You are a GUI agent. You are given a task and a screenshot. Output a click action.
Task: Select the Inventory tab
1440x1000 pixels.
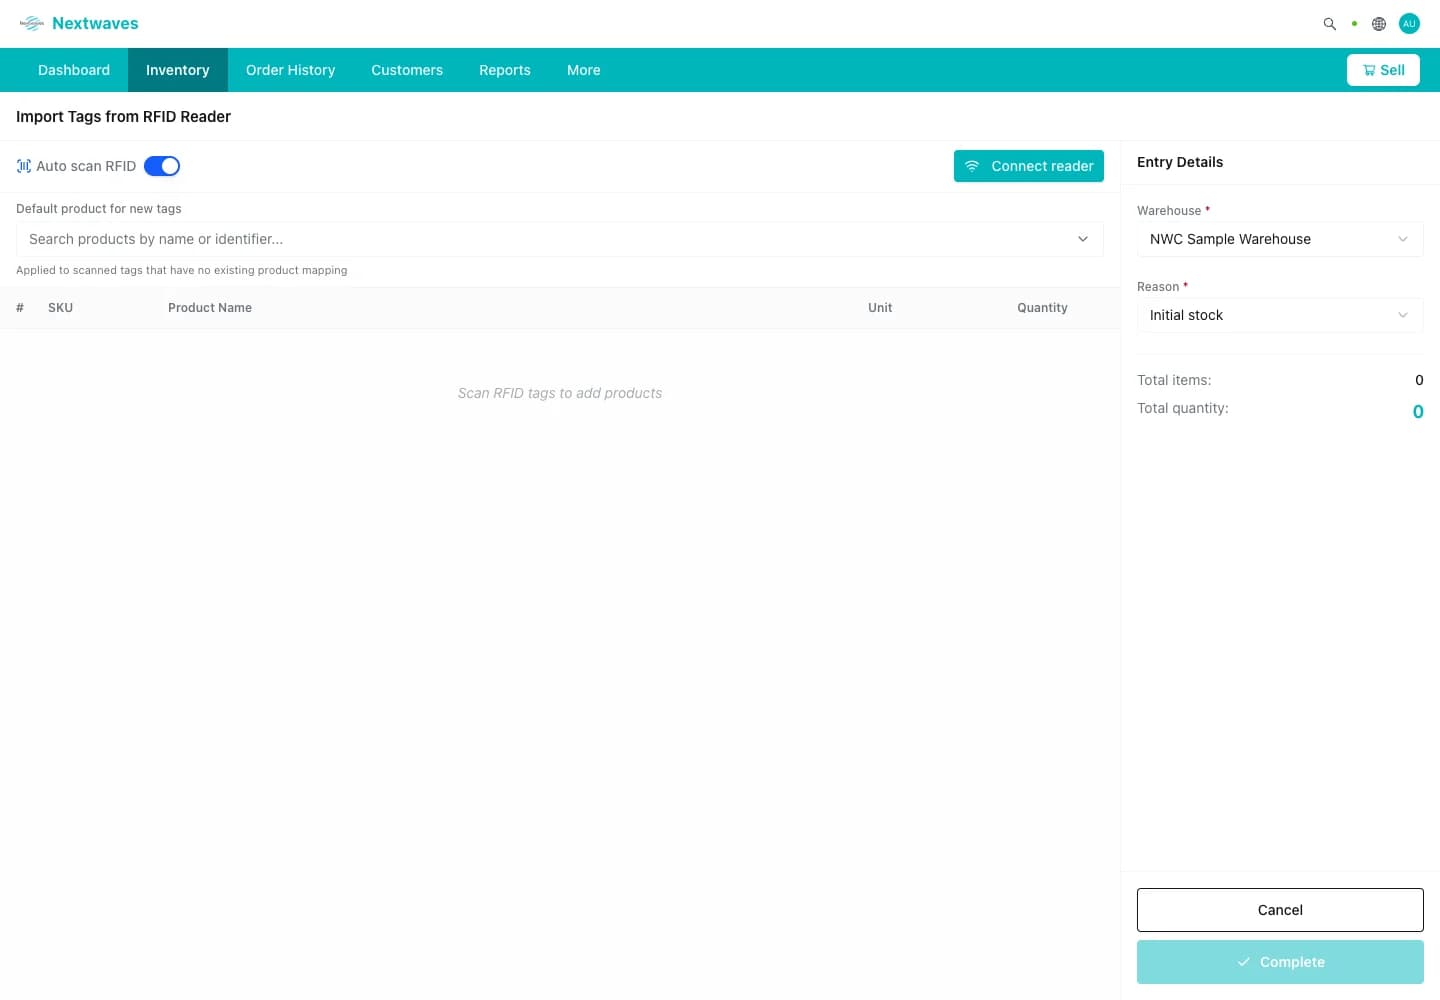tap(178, 70)
